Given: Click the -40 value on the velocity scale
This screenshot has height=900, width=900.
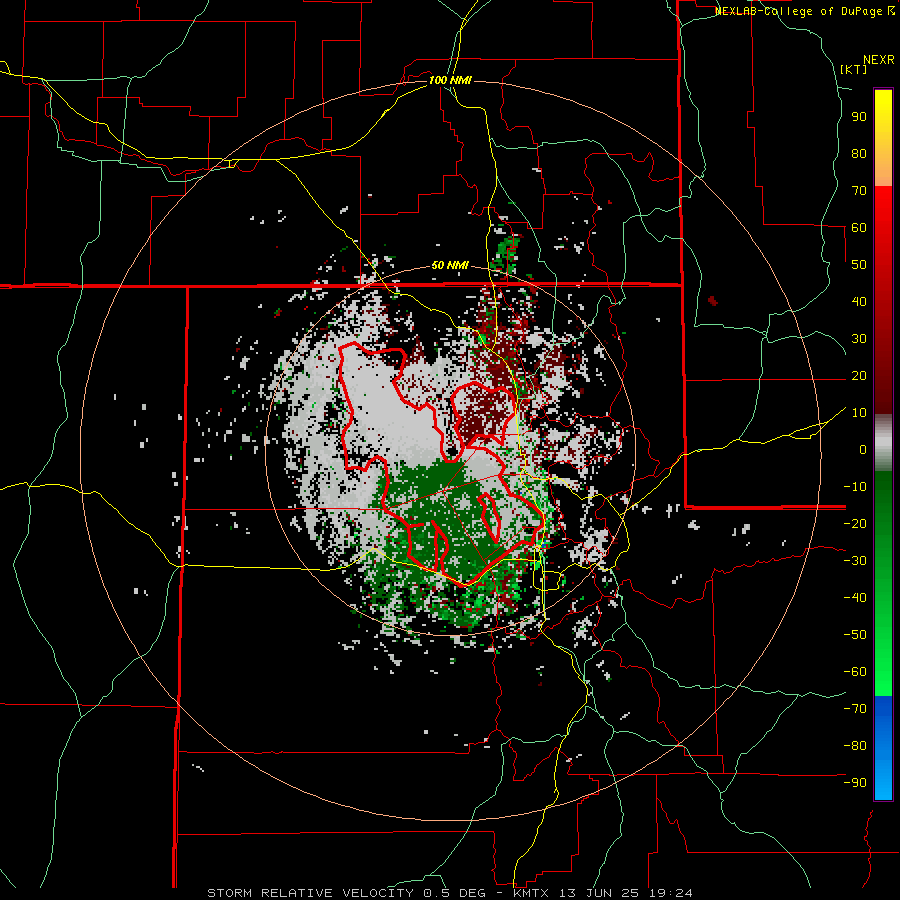Looking at the screenshot, I should tap(855, 598).
